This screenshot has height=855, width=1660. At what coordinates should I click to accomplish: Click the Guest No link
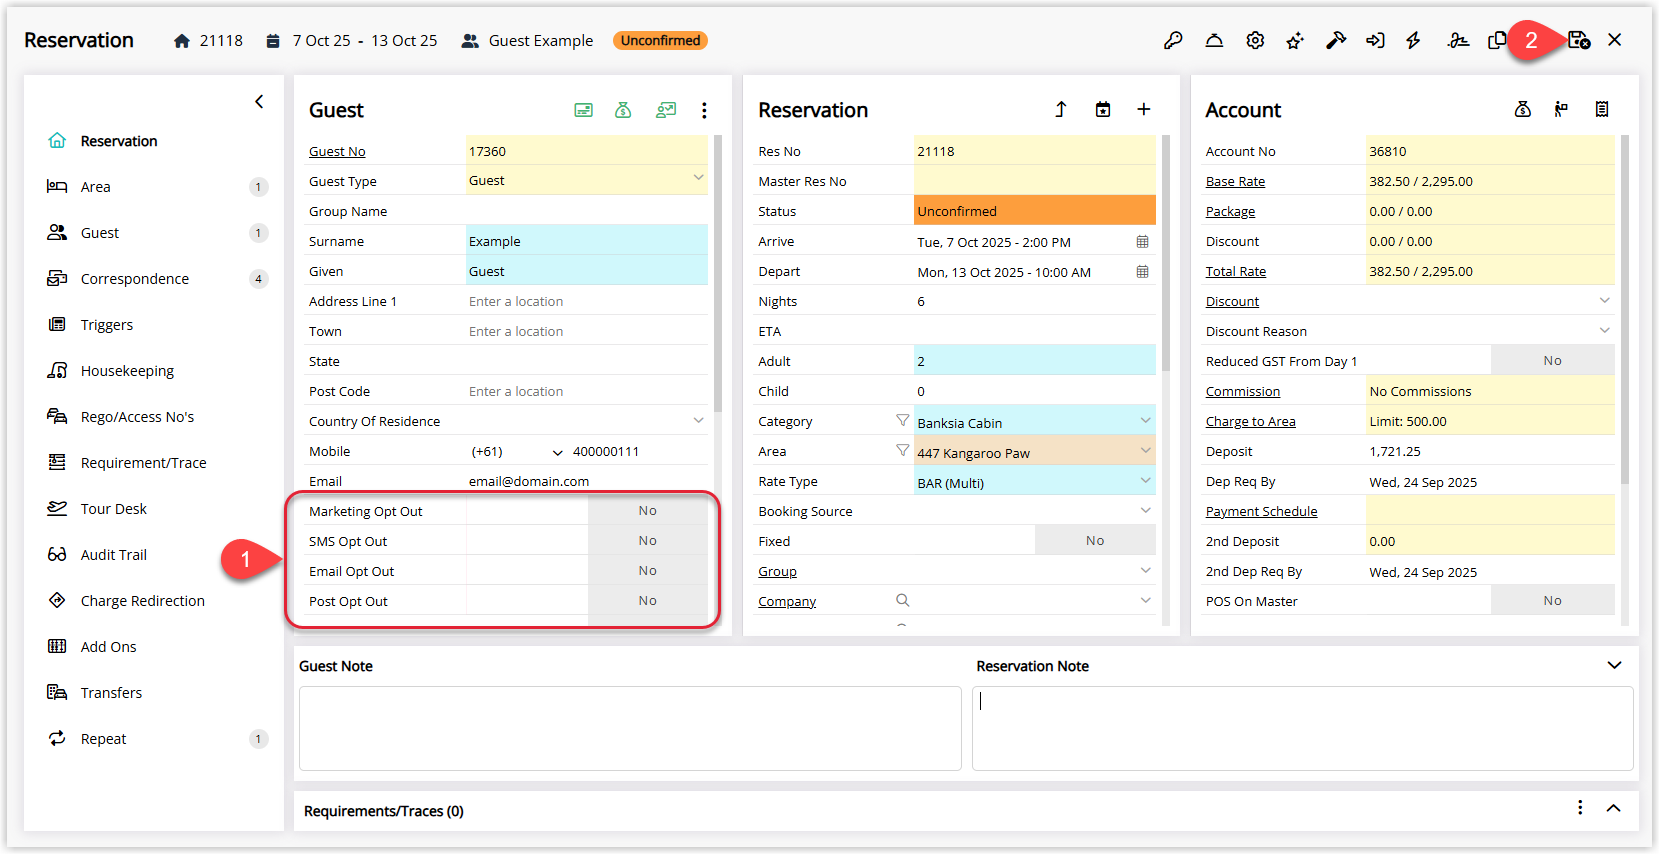[337, 152]
